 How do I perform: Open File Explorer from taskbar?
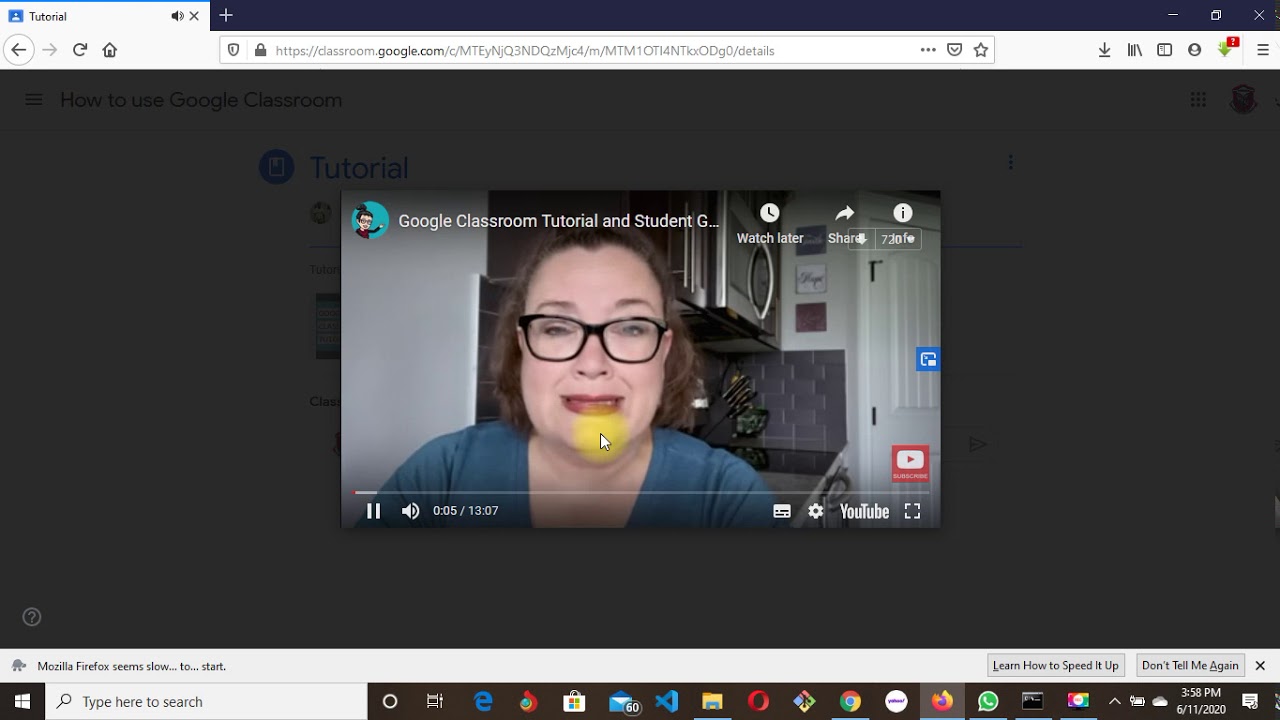tap(712, 701)
